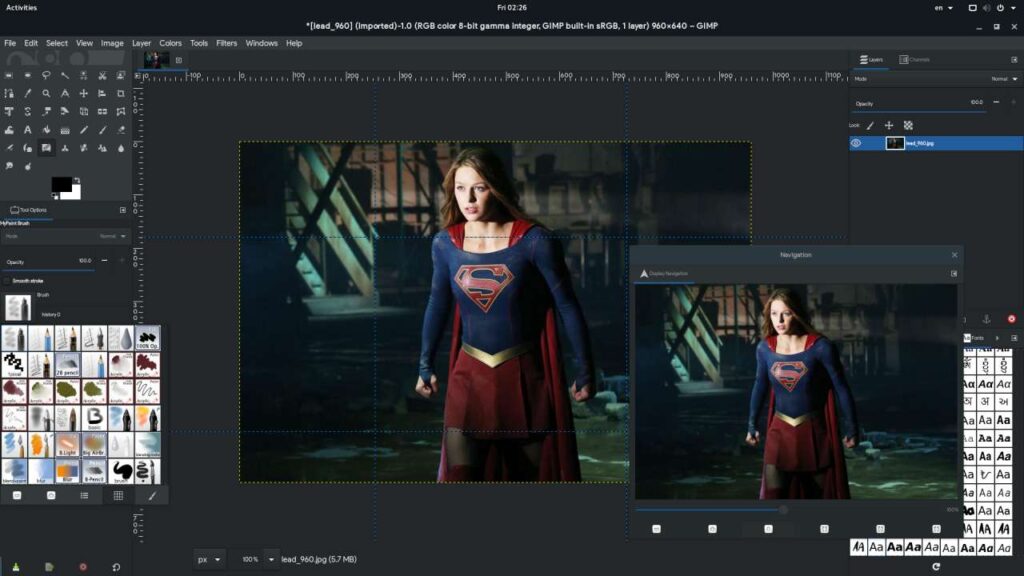
Task: Open the en language indicator menu
Action: click(944, 8)
